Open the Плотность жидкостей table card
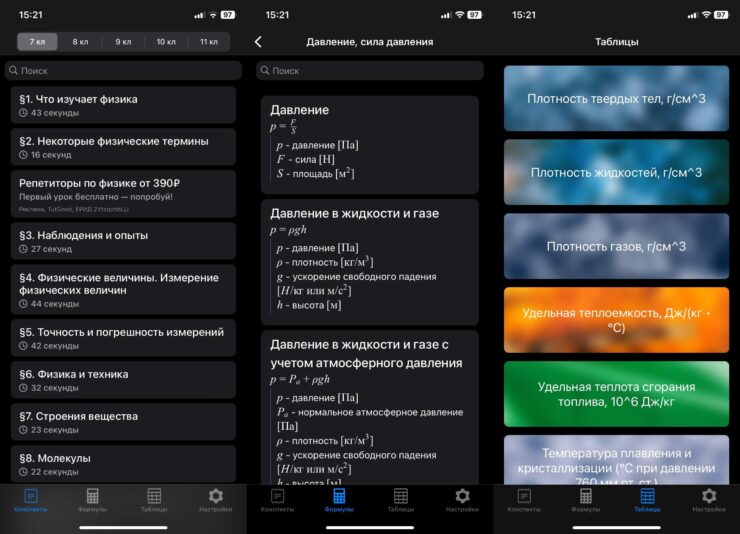 pos(616,173)
